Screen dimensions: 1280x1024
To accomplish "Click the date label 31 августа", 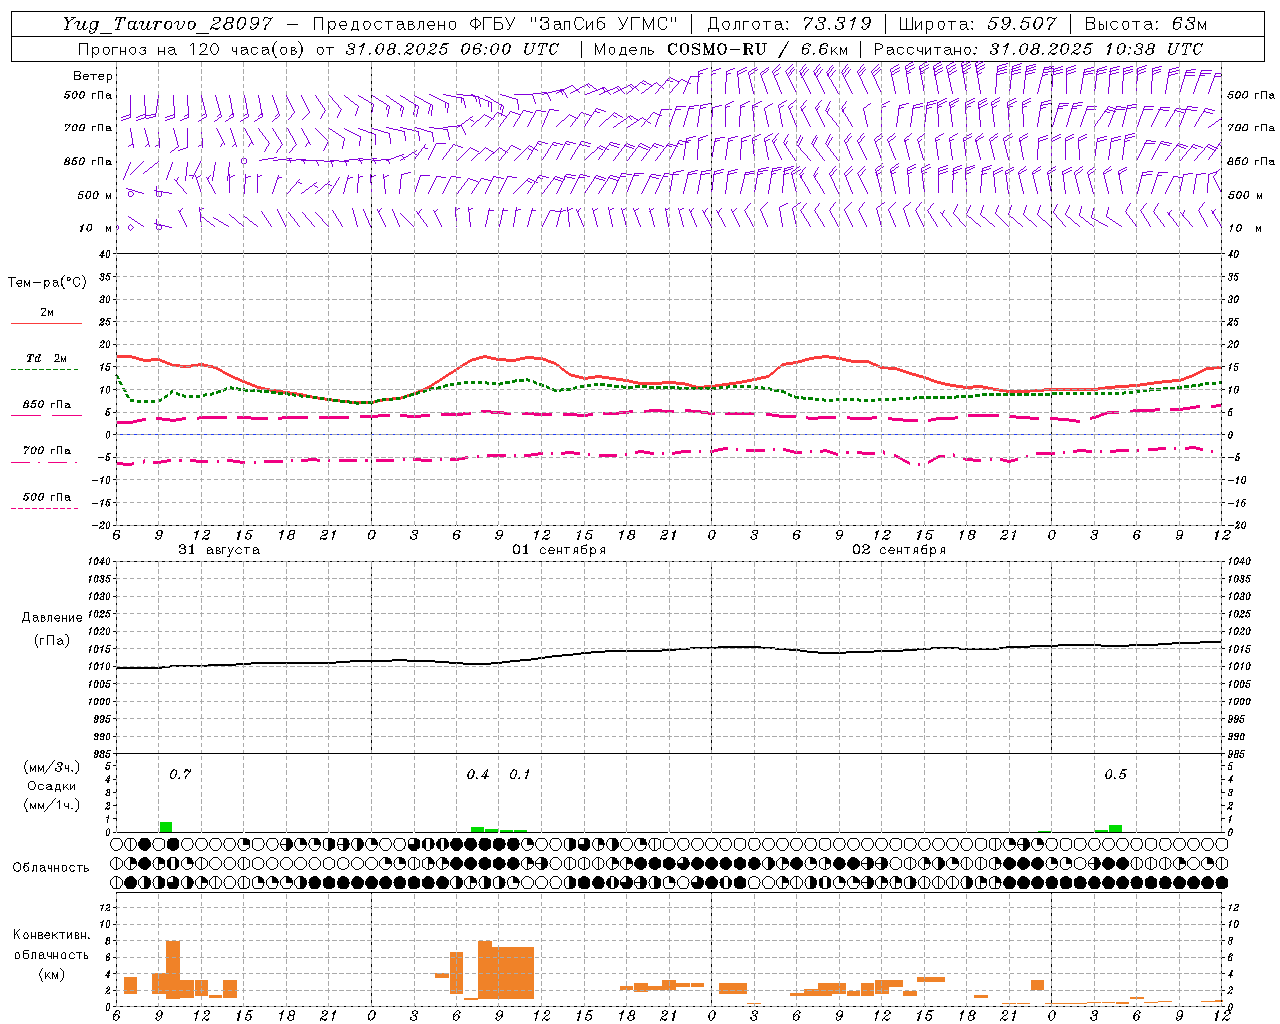I will click(219, 550).
